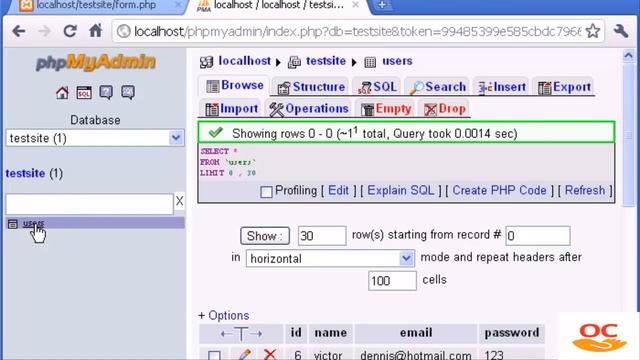Click the Create PHP Code link
This screenshot has width=640, height=360.
[x=499, y=190]
